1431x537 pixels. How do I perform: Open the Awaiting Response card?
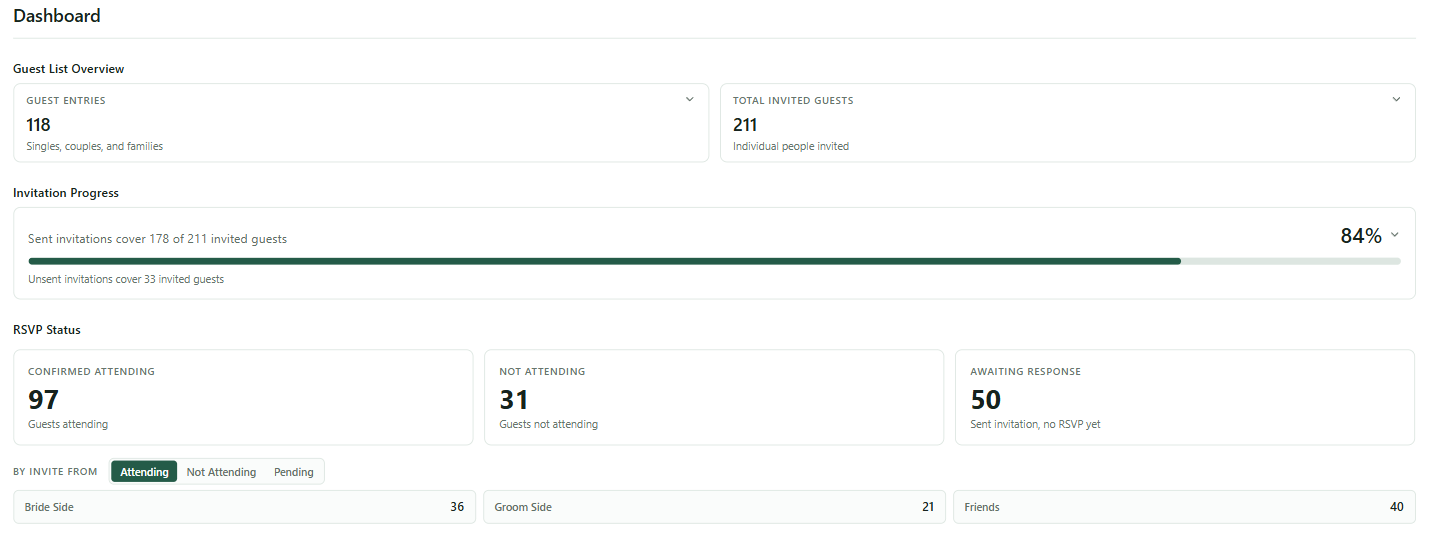tap(1185, 397)
